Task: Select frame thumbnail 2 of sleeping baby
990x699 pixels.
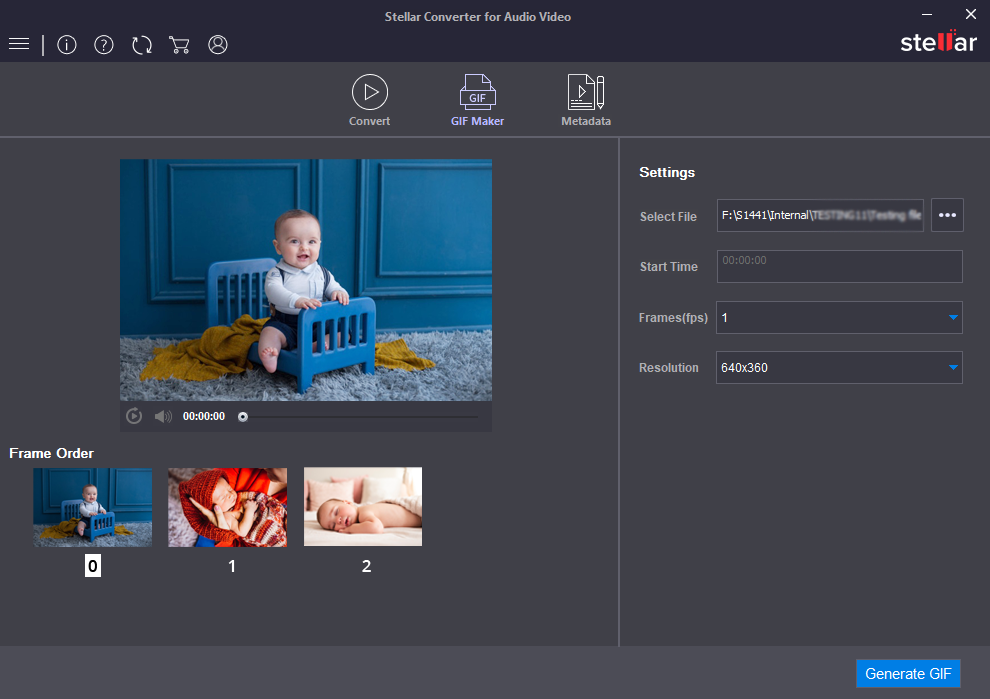Action: tap(363, 507)
